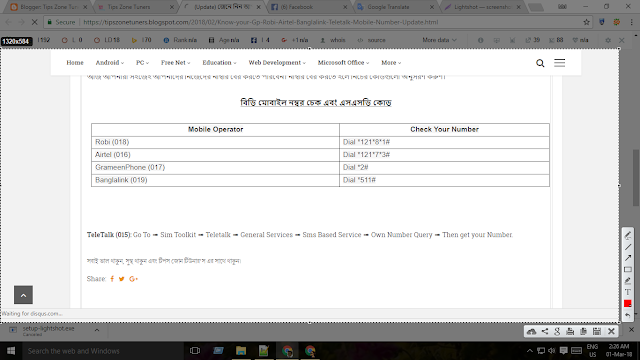Image resolution: width=640 pixels, height=360 pixels.
Task: Select the Lightshot marker highlighter tool
Action: tap(628, 281)
